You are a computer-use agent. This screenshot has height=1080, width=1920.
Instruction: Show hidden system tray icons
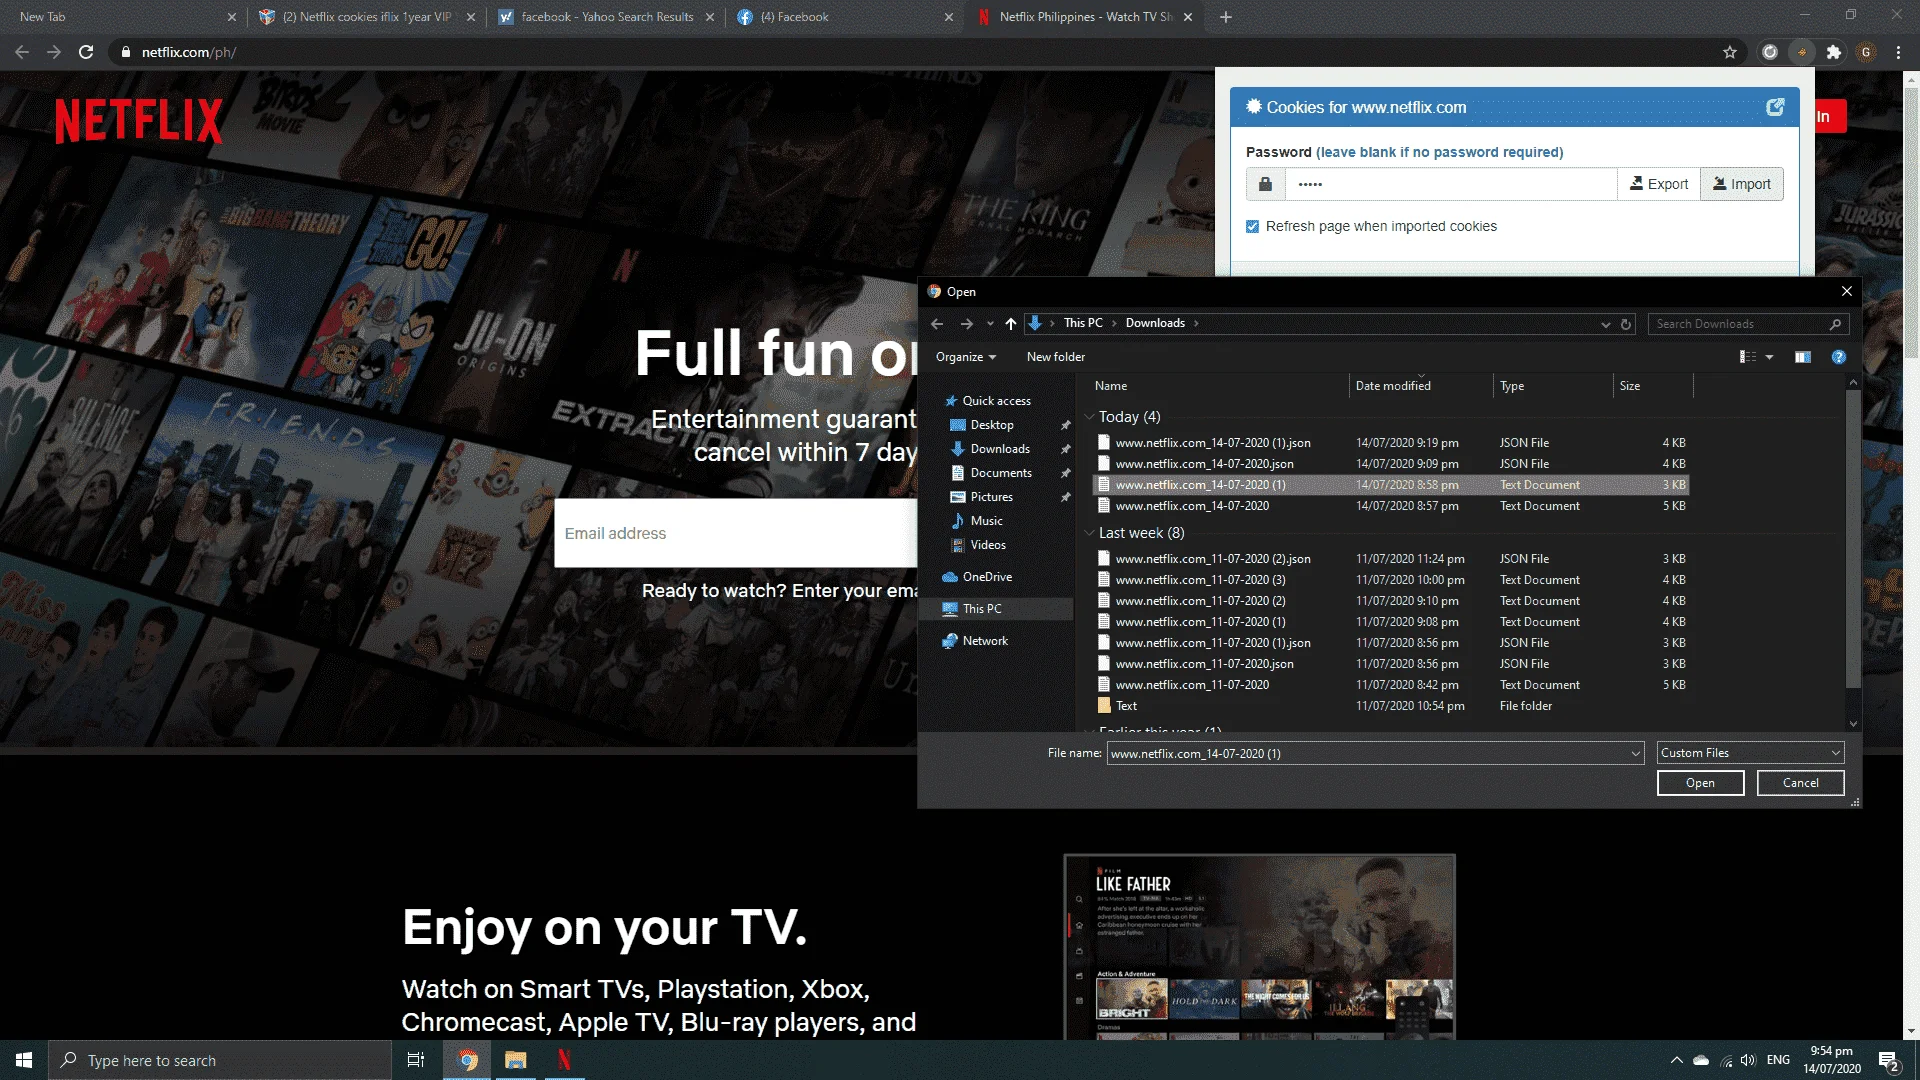click(x=1676, y=1060)
